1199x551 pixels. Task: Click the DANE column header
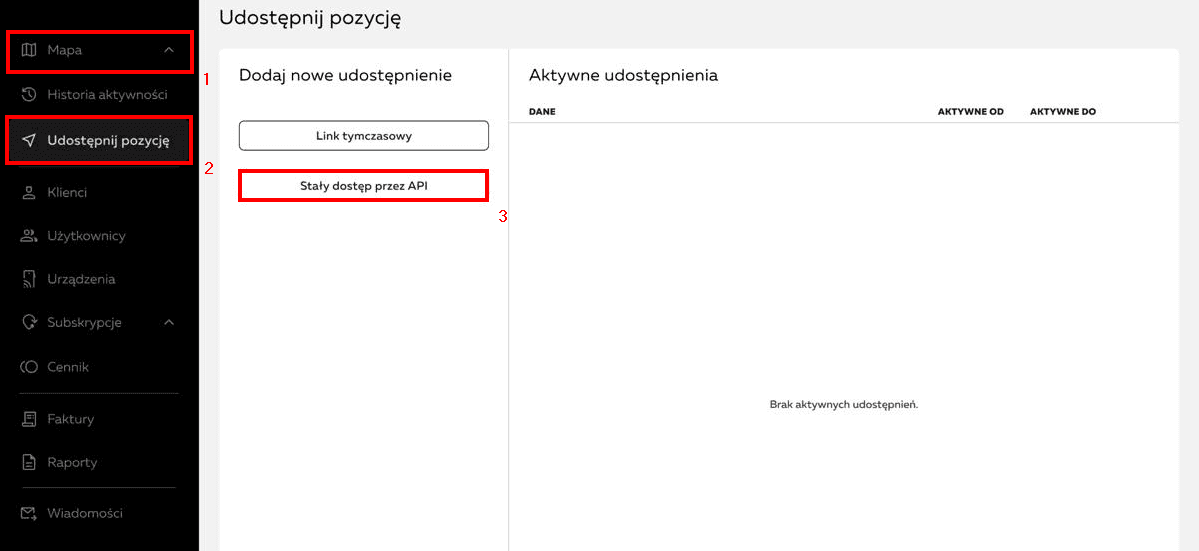coord(542,112)
